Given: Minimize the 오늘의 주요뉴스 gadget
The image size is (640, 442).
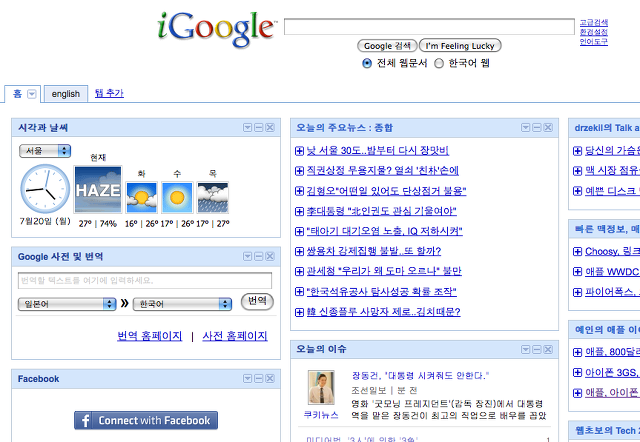Looking at the screenshot, I should 537,128.
